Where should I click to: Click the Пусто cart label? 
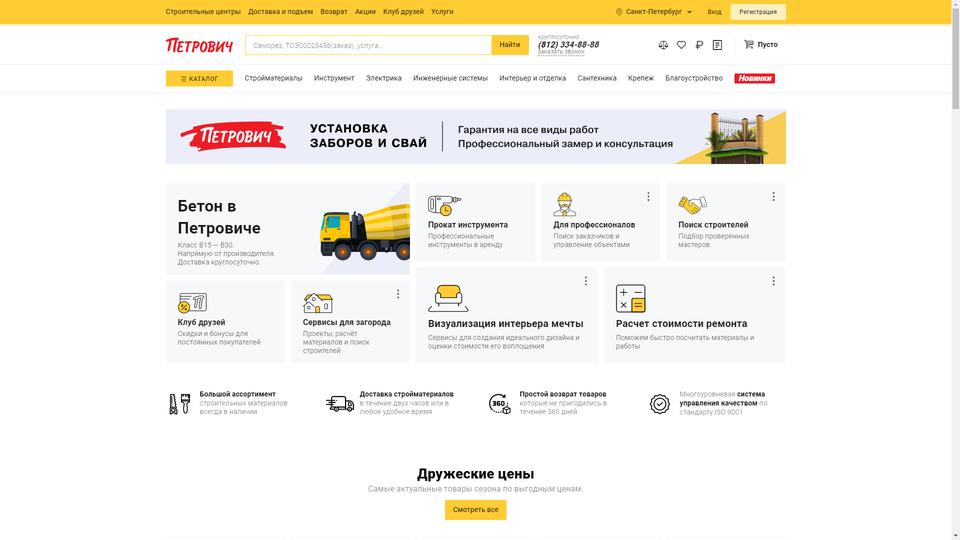tap(767, 44)
